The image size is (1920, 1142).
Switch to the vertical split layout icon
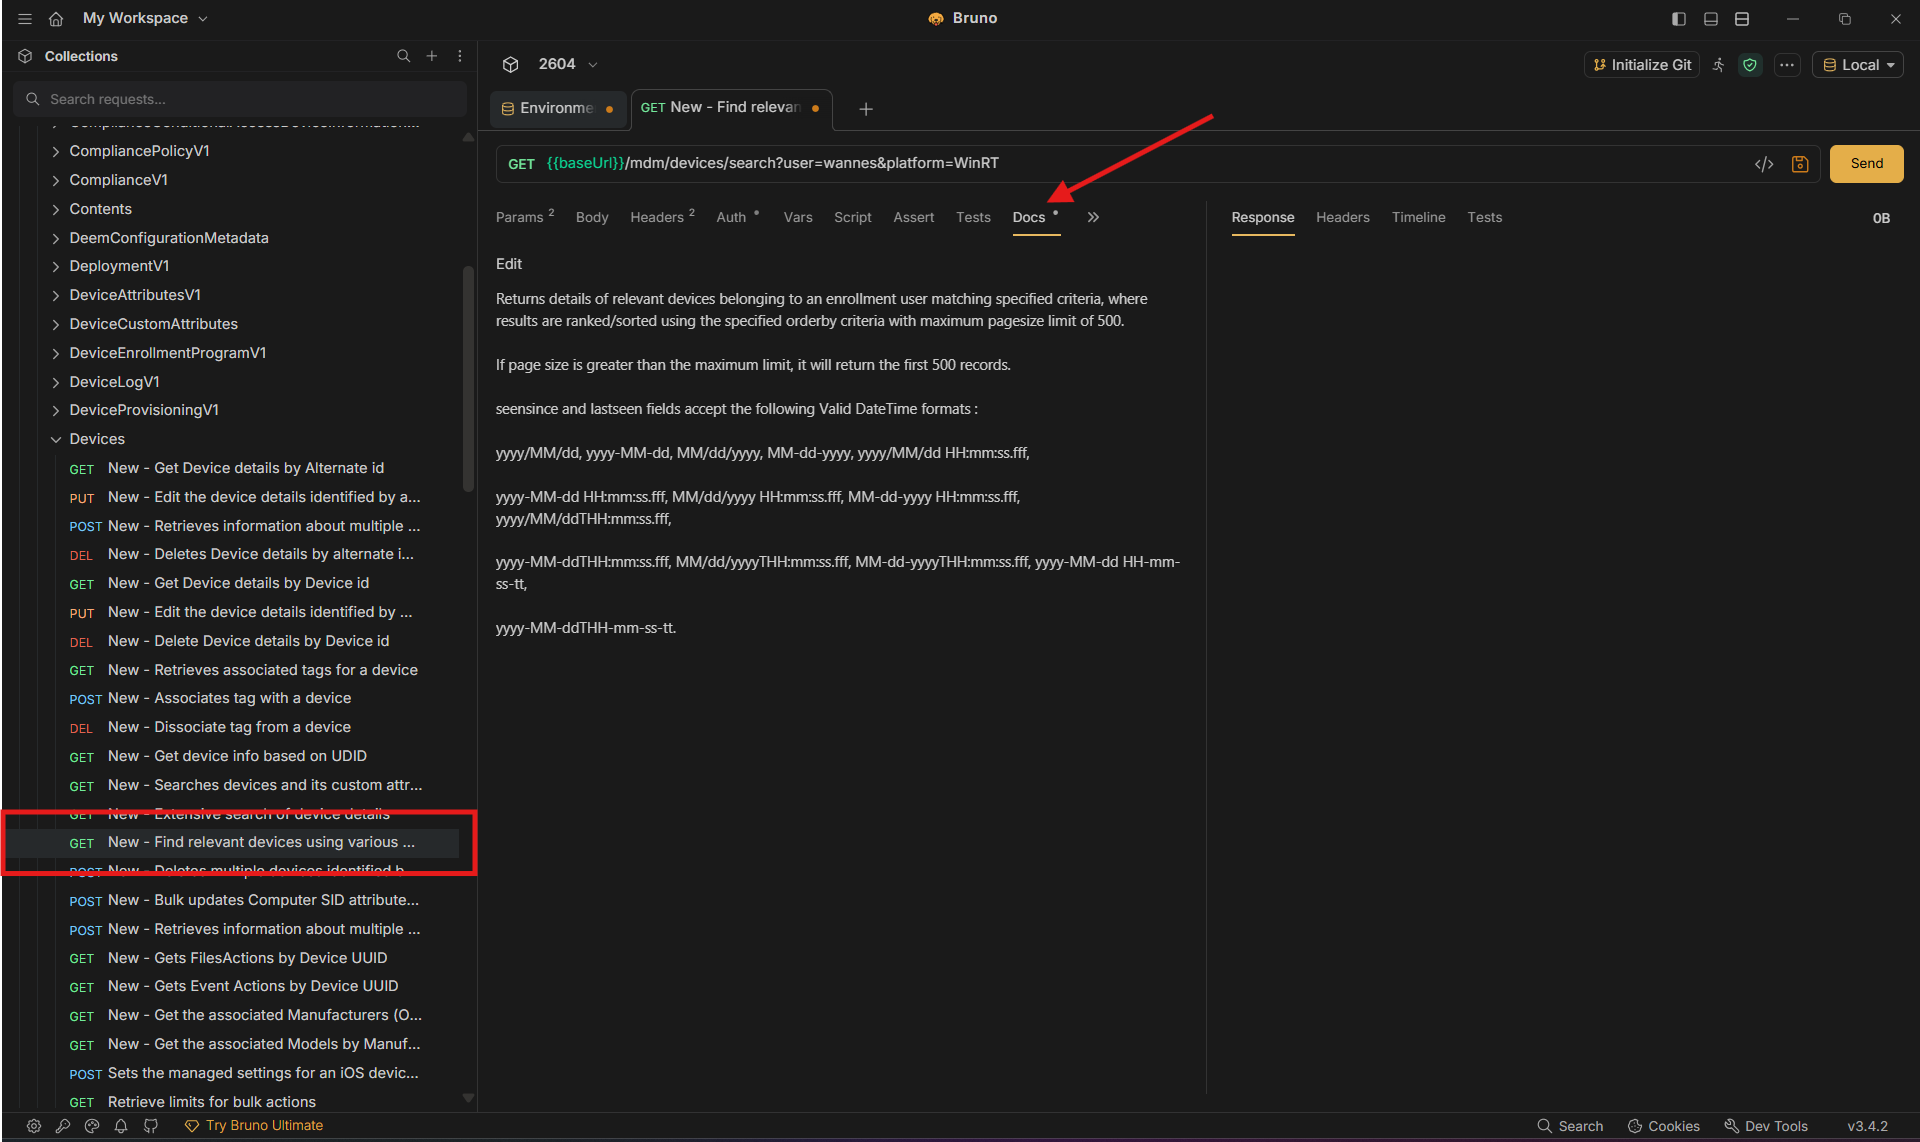tap(1742, 19)
